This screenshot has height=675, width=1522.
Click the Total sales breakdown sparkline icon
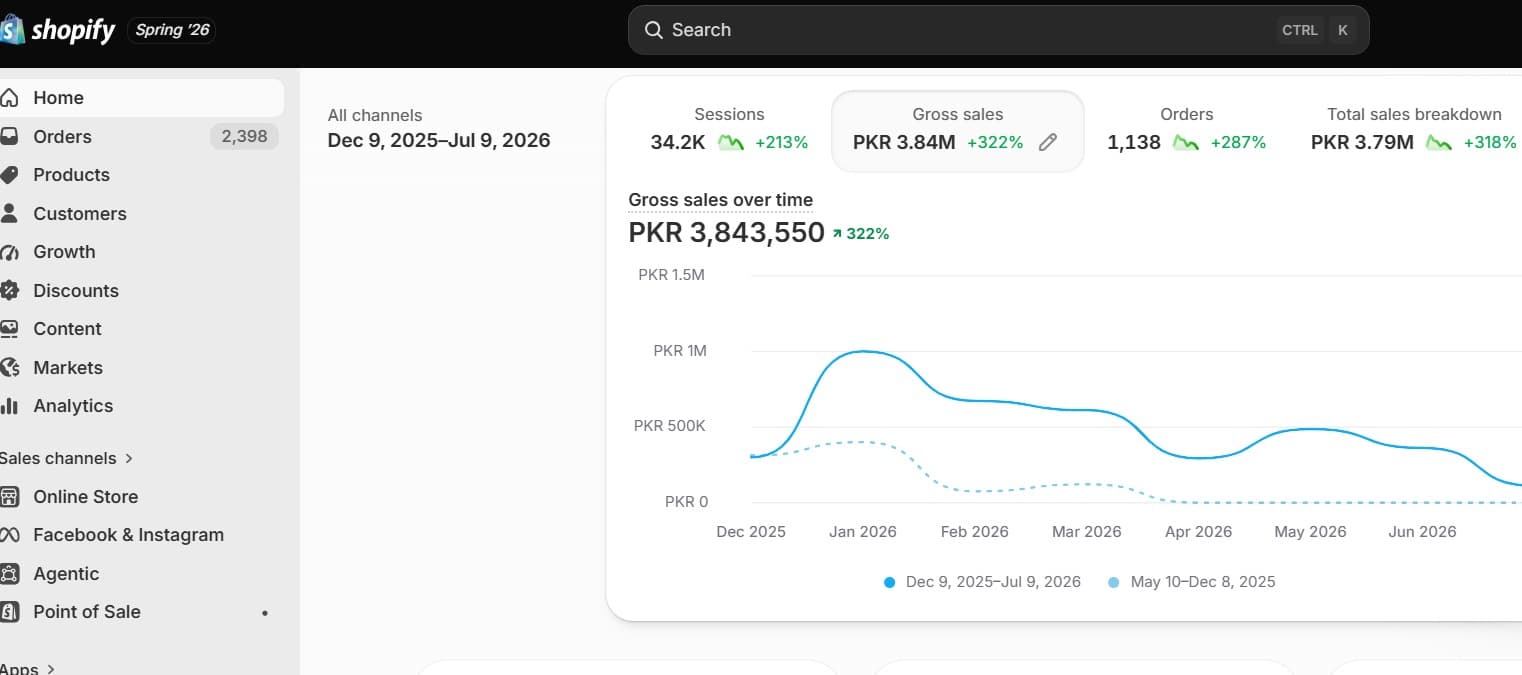[1439, 142]
